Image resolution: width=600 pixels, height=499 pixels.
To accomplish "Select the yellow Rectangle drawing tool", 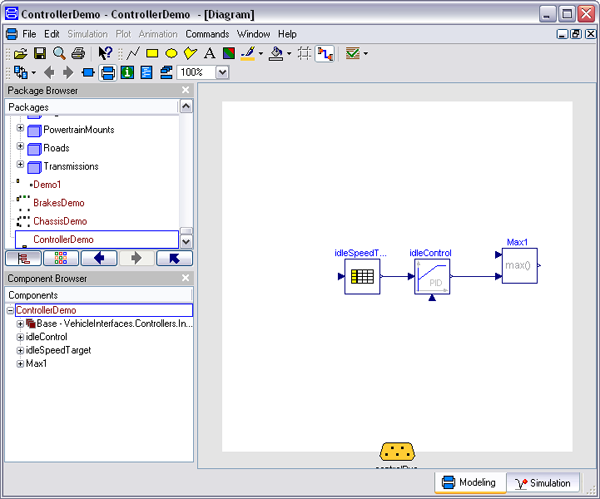I will [x=152, y=53].
